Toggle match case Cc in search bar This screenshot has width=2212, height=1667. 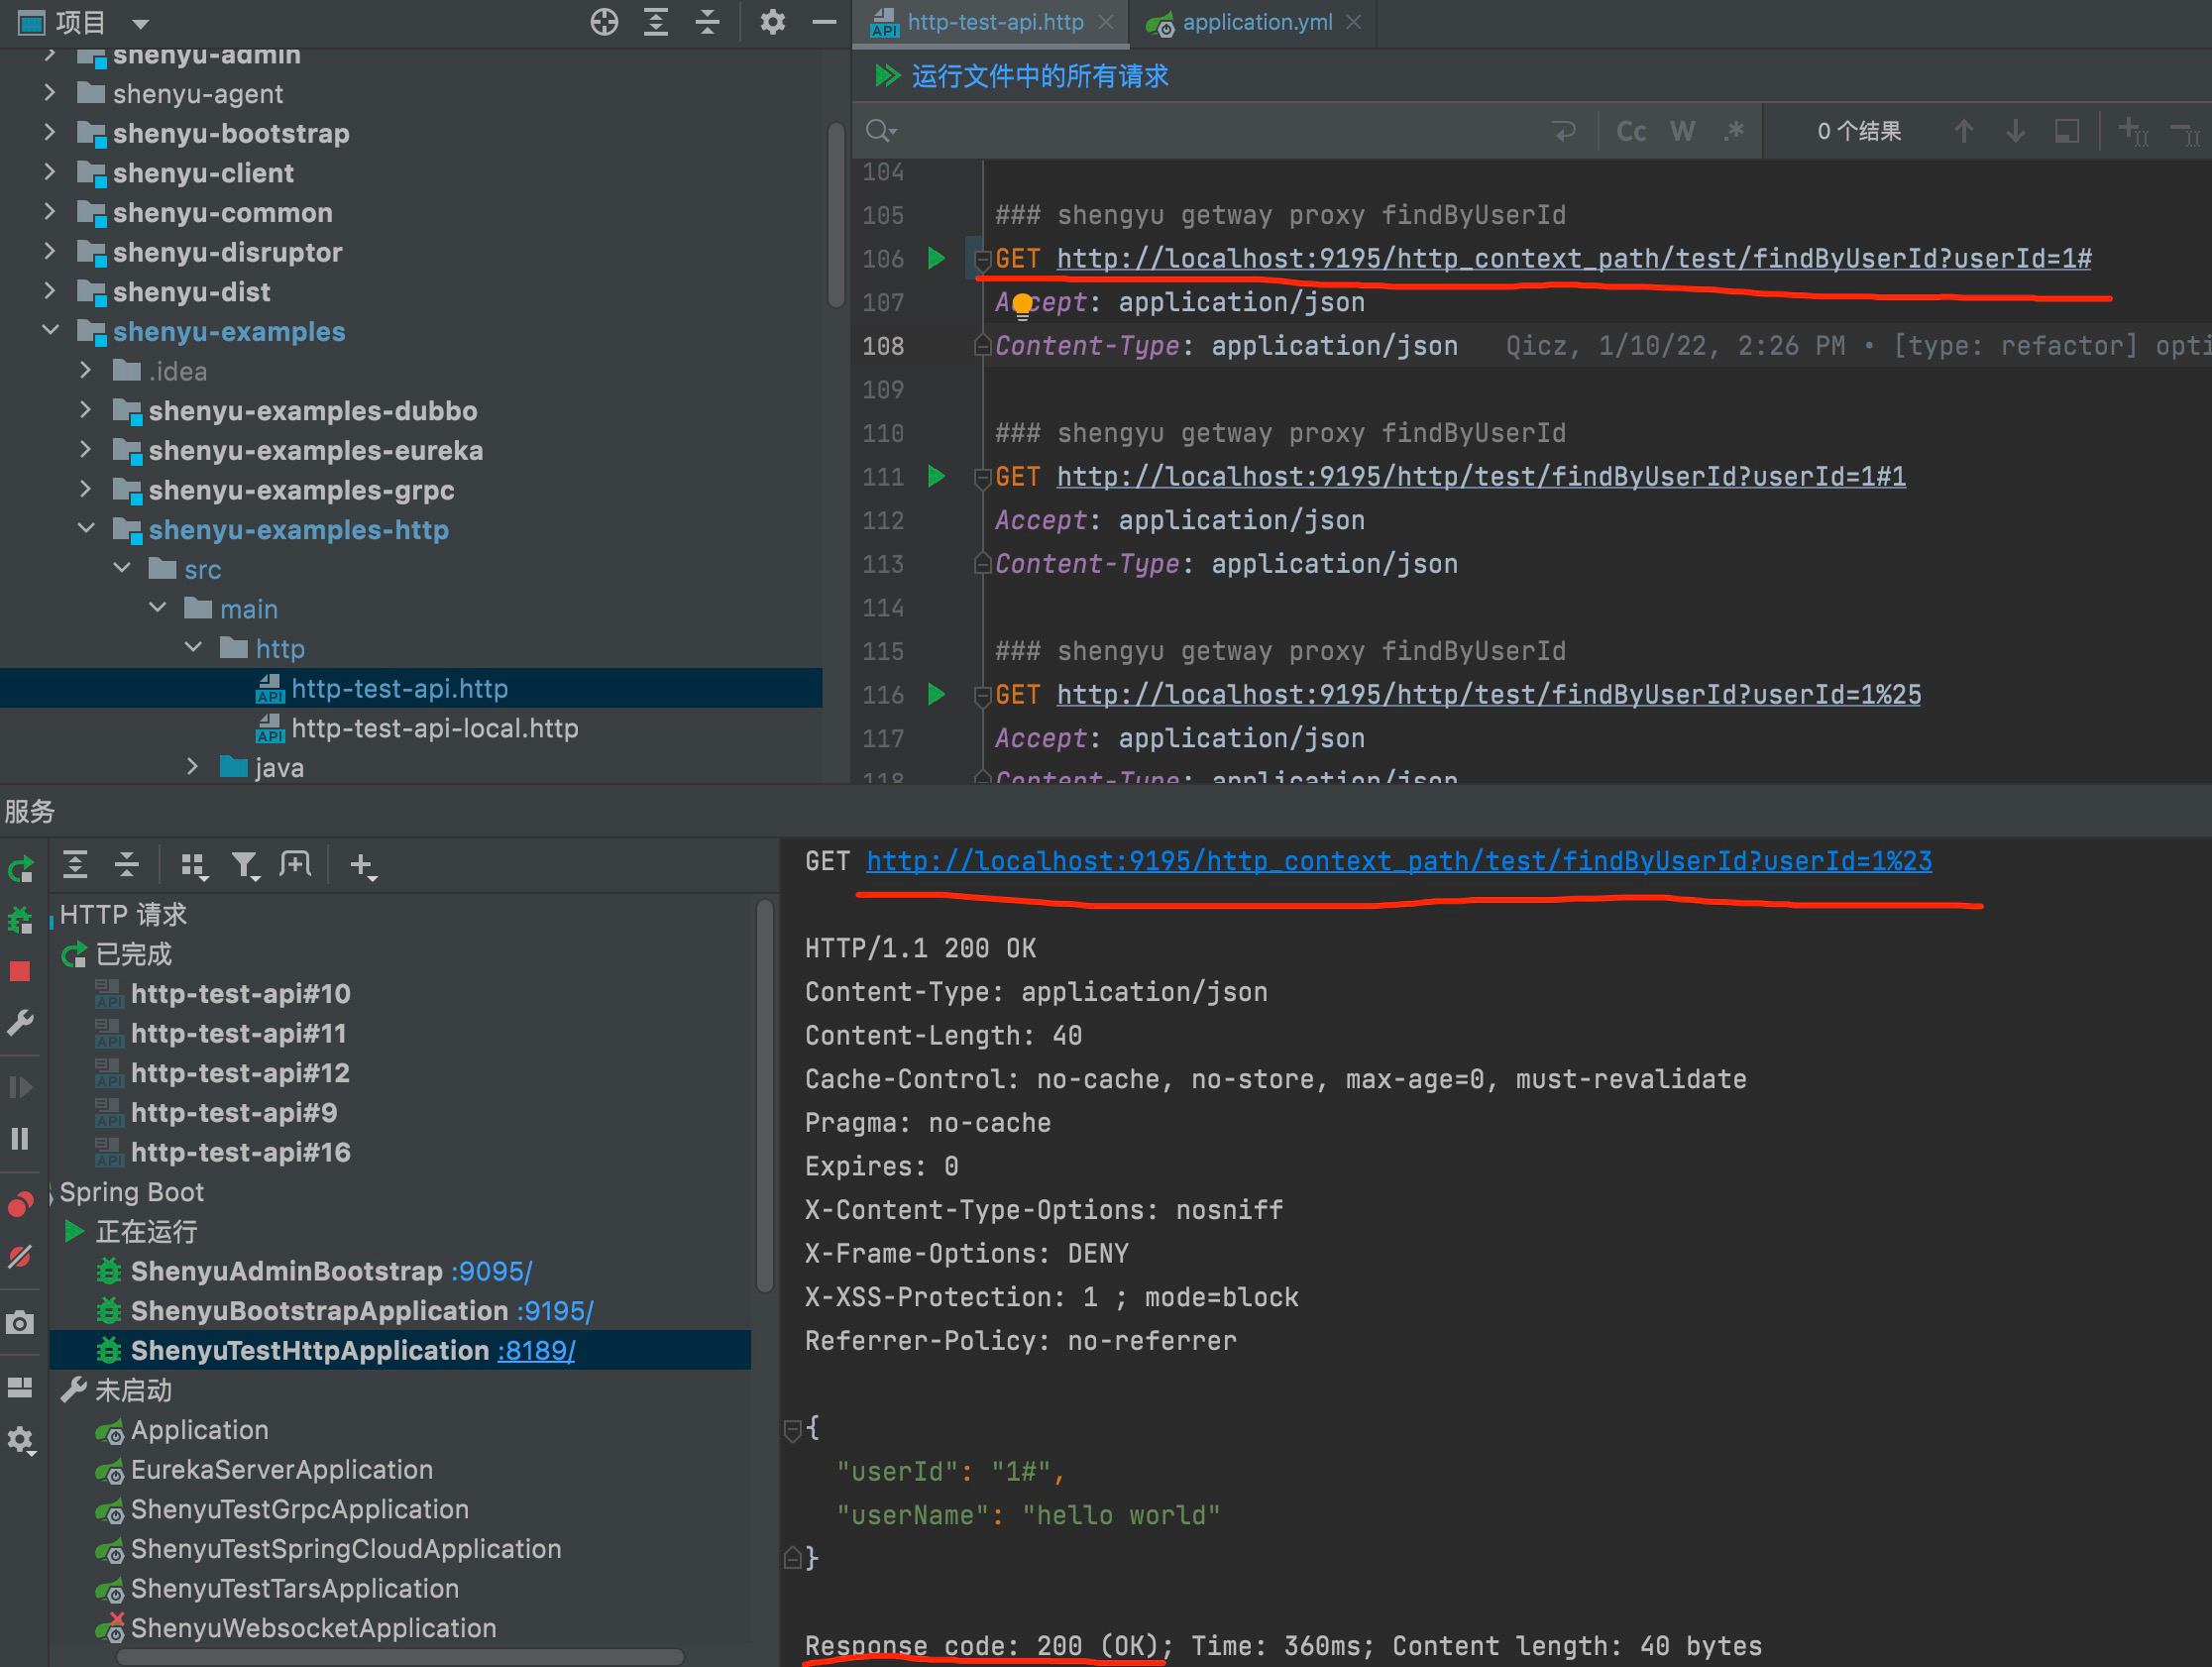click(1631, 131)
